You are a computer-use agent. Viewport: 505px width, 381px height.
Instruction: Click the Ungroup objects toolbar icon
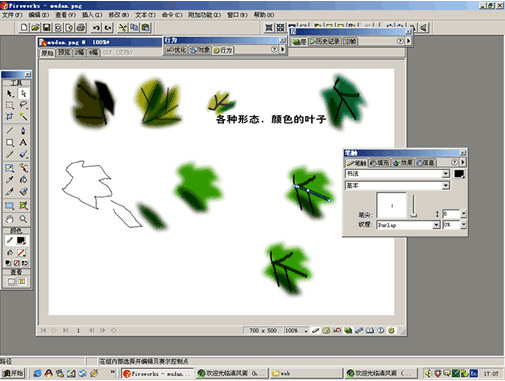tap(280, 28)
